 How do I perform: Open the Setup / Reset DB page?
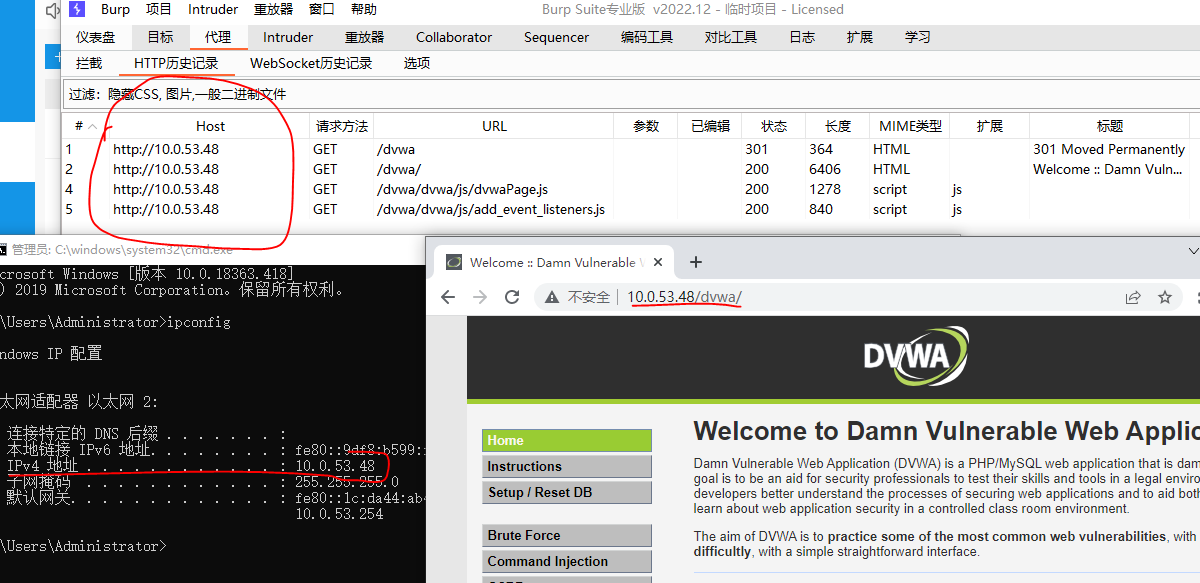(567, 492)
